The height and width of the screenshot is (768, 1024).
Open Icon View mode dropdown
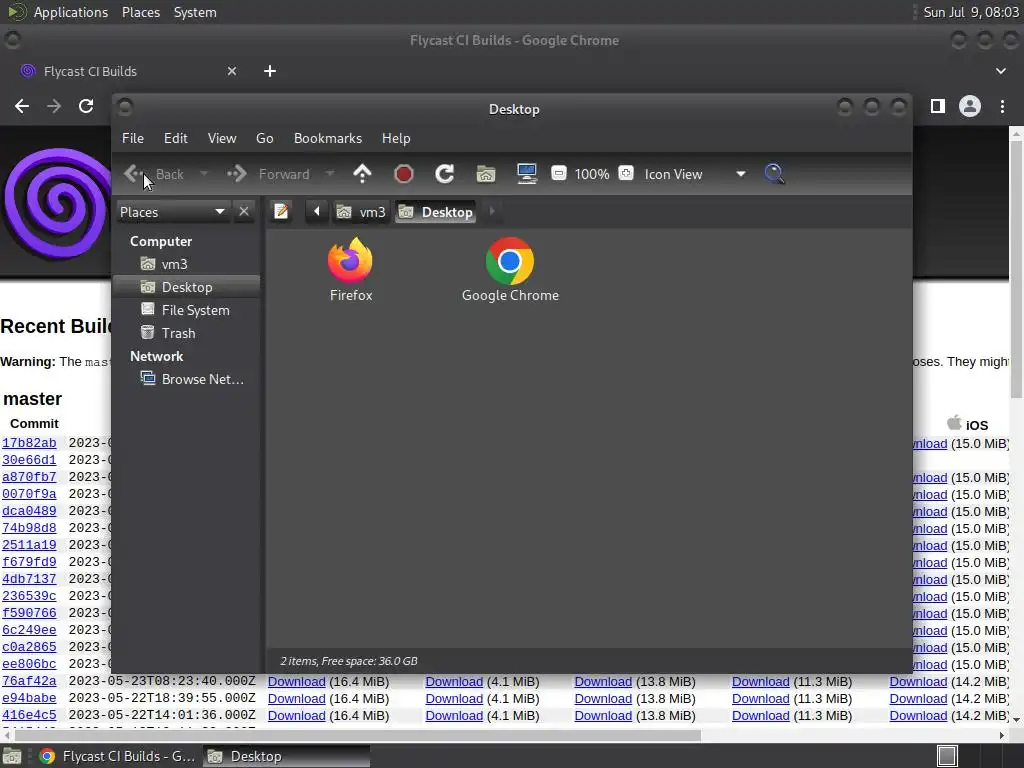coord(695,174)
